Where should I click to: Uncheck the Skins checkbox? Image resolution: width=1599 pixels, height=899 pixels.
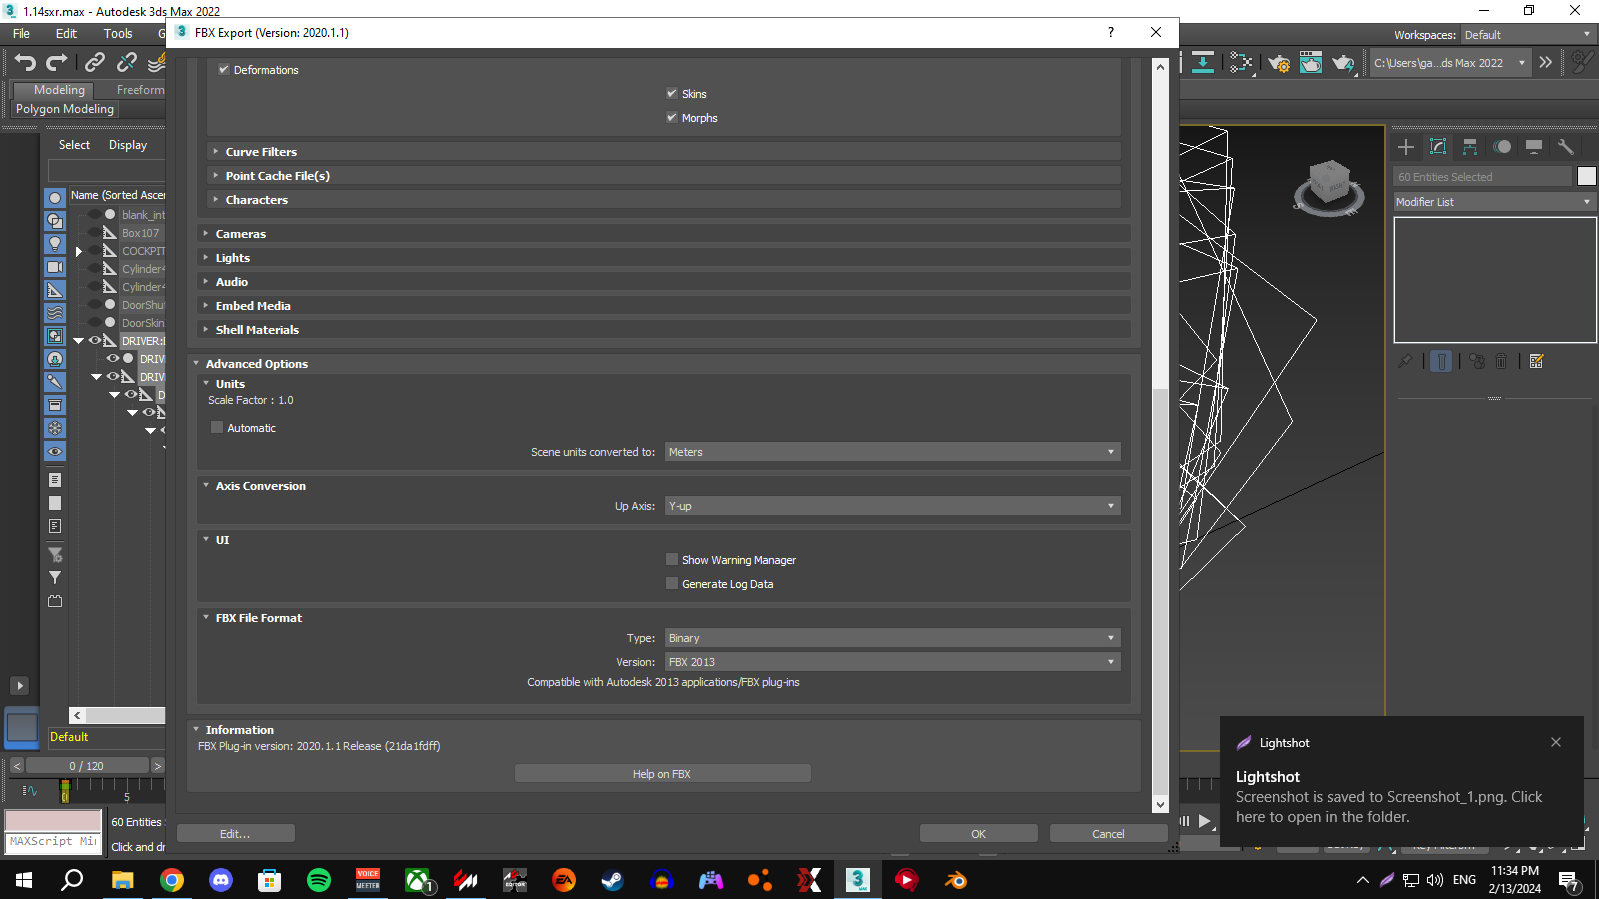point(672,93)
